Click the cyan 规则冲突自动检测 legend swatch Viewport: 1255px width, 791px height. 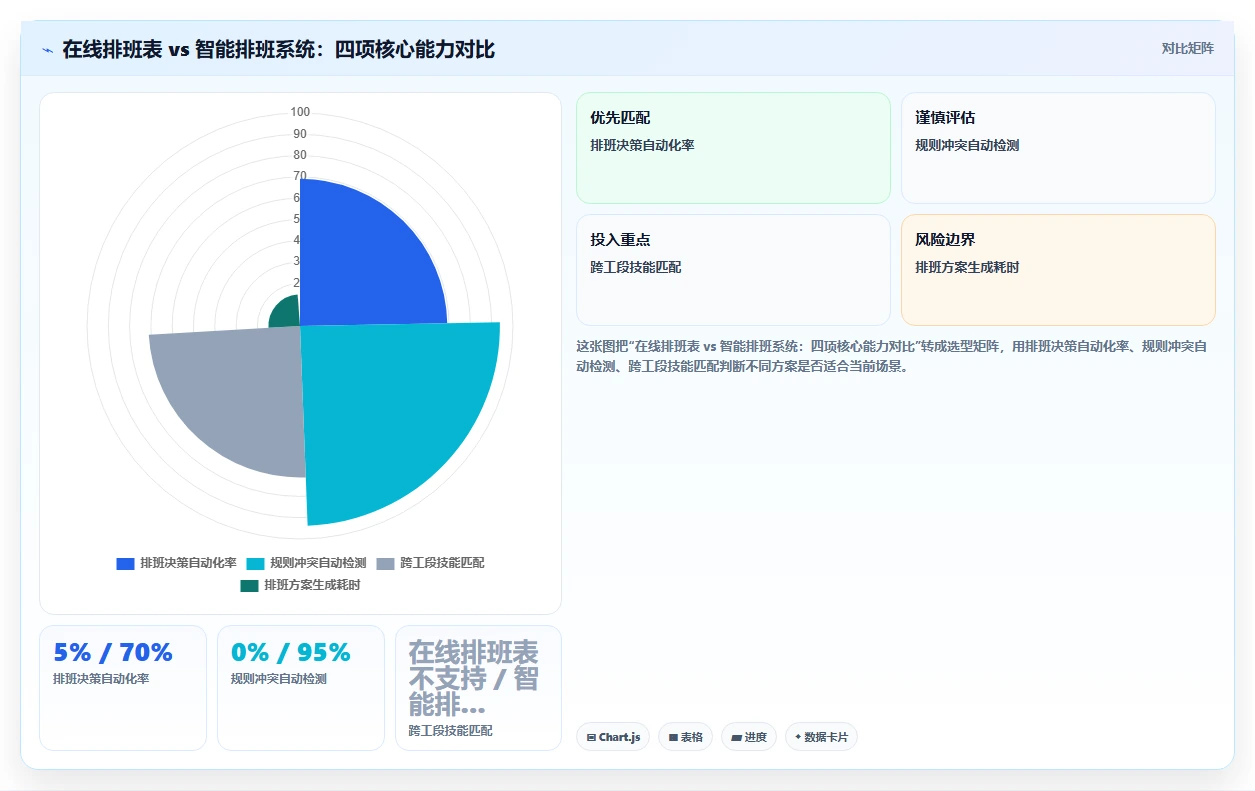point(255,564)
